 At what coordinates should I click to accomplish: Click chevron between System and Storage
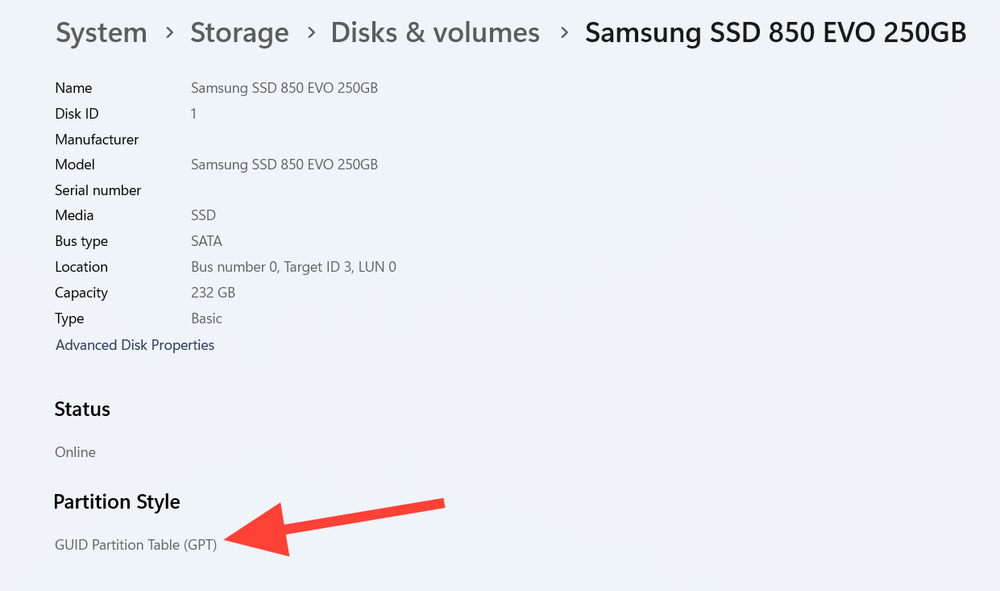tap(169, 34)
